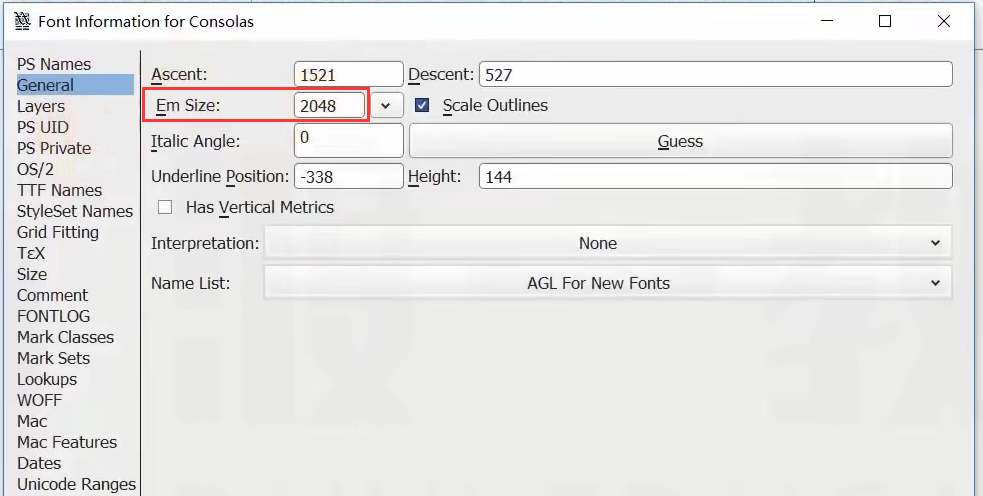Open the Unicode Ranges section
Viewport: 983px width, 496px height.
tap(76, 484)
